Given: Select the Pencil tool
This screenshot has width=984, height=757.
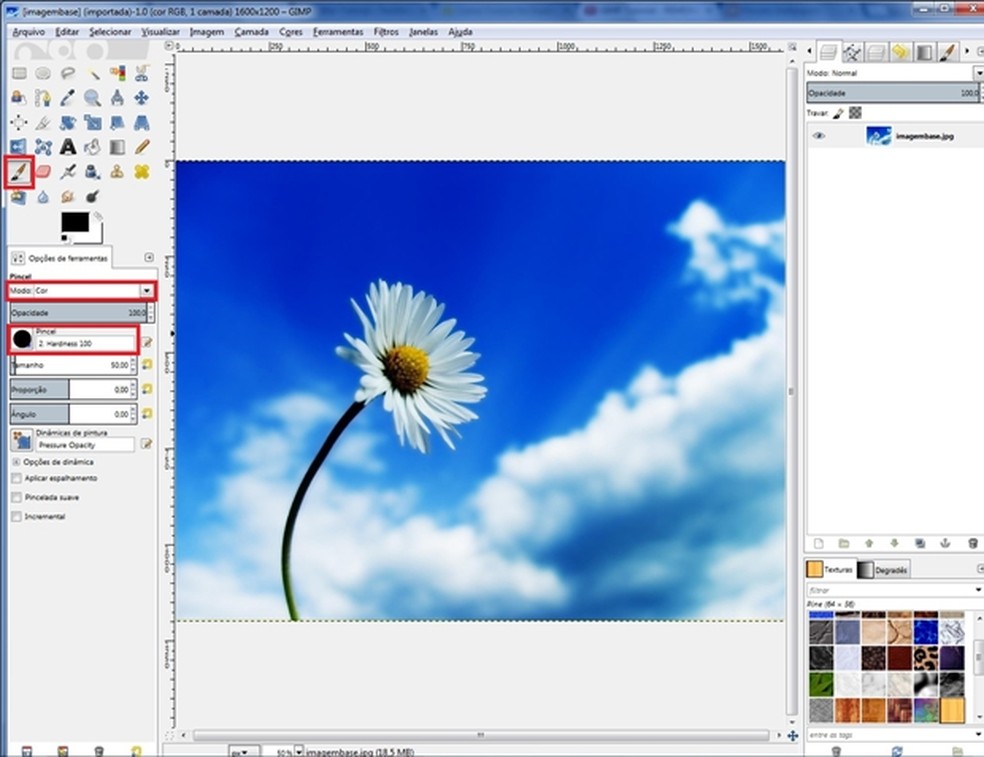Looking at the screenshot, I should (x=141, y=147).
